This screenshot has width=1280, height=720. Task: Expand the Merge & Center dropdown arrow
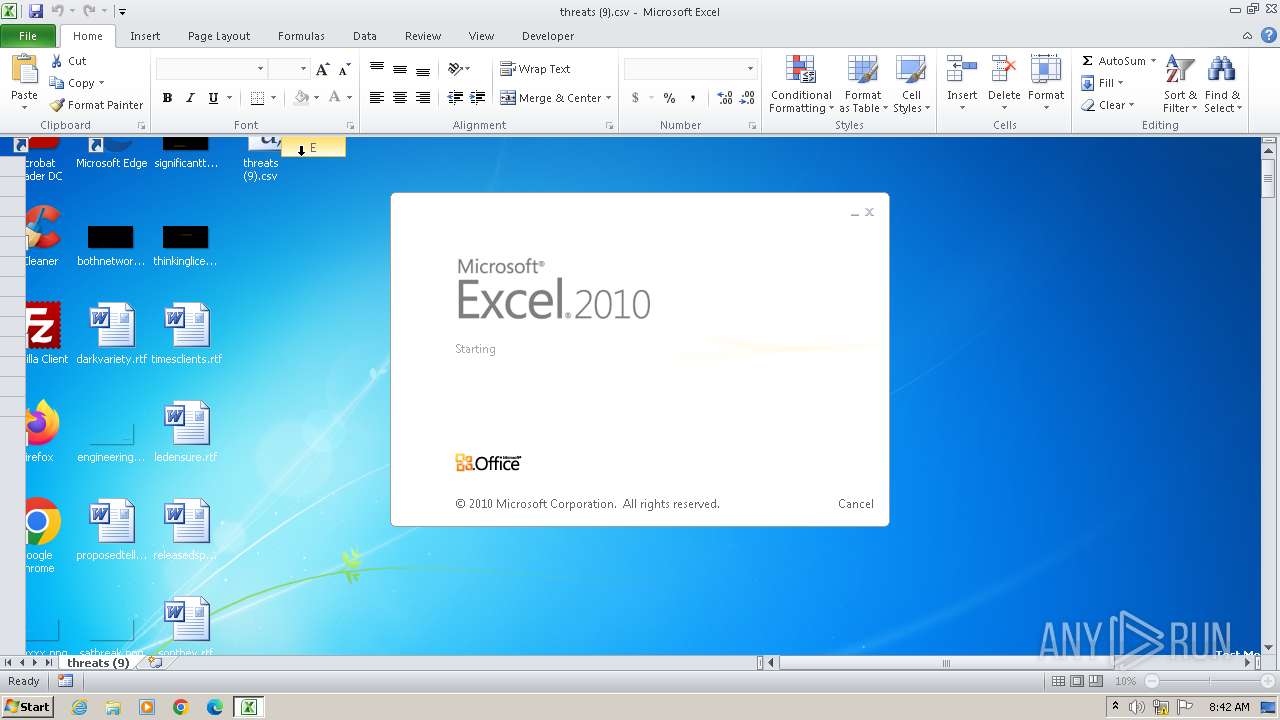point(609,98)
